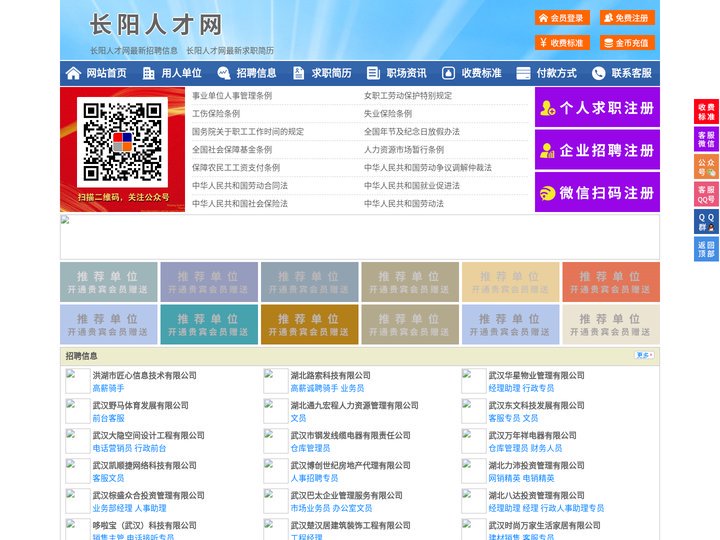Open 高薪骑手 job link
720x540 pixels.
tap(108, 388)
